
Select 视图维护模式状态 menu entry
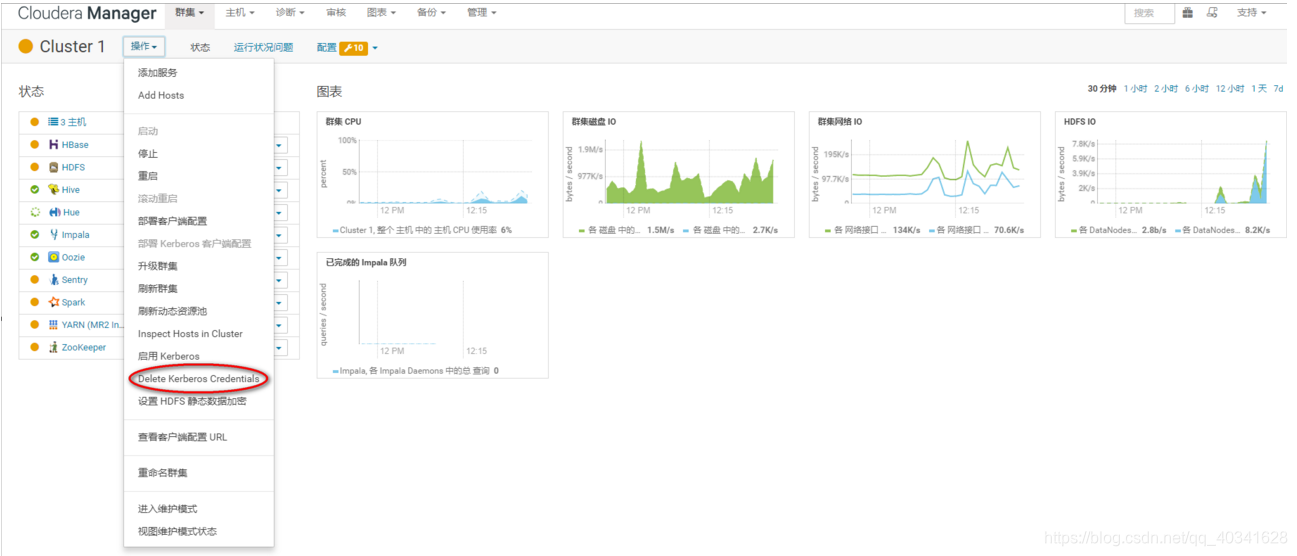(x=177, y=531)
